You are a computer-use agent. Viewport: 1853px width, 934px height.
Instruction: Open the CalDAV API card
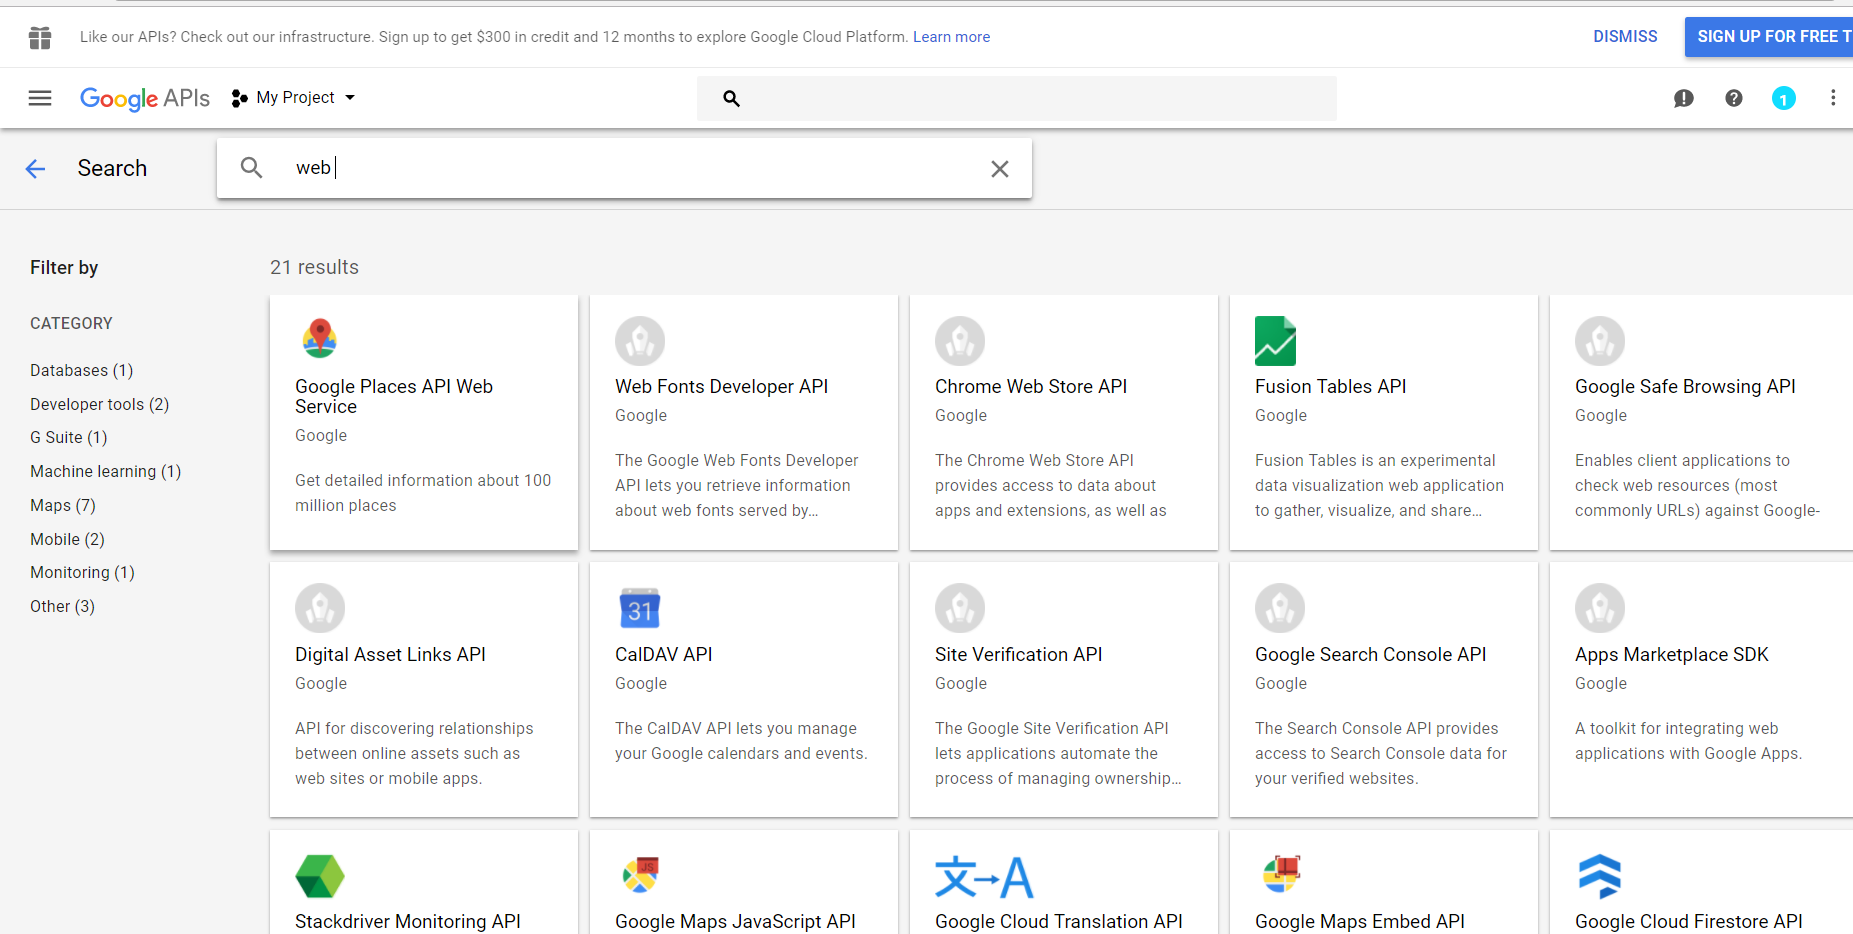click(743, 689)
